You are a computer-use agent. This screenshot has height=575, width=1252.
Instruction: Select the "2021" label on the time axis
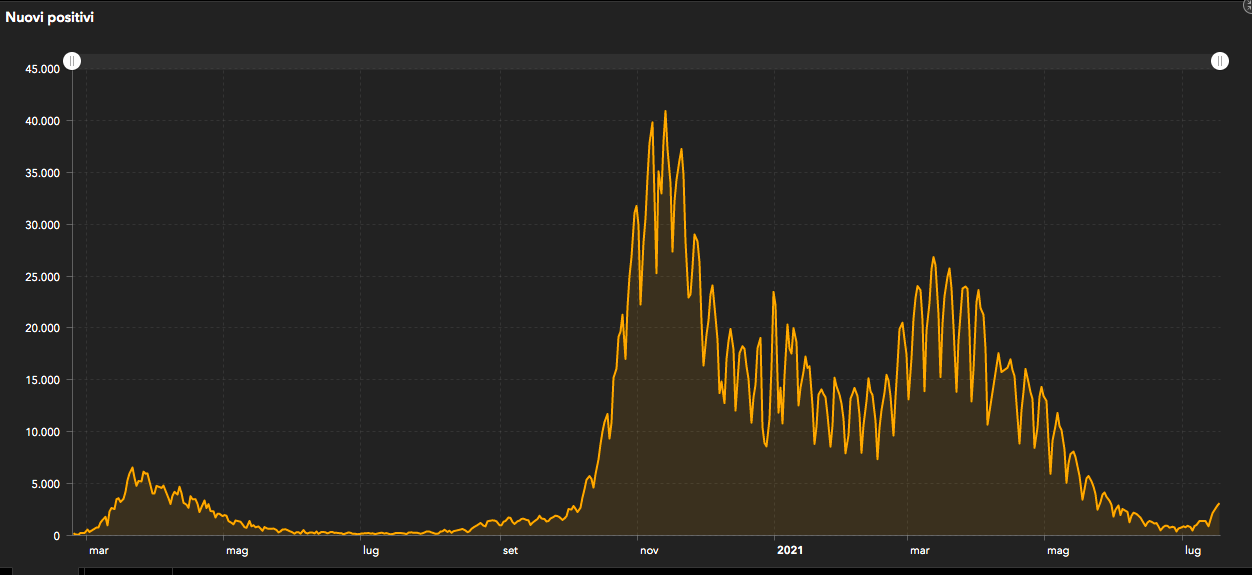click(x=789, y=550)
